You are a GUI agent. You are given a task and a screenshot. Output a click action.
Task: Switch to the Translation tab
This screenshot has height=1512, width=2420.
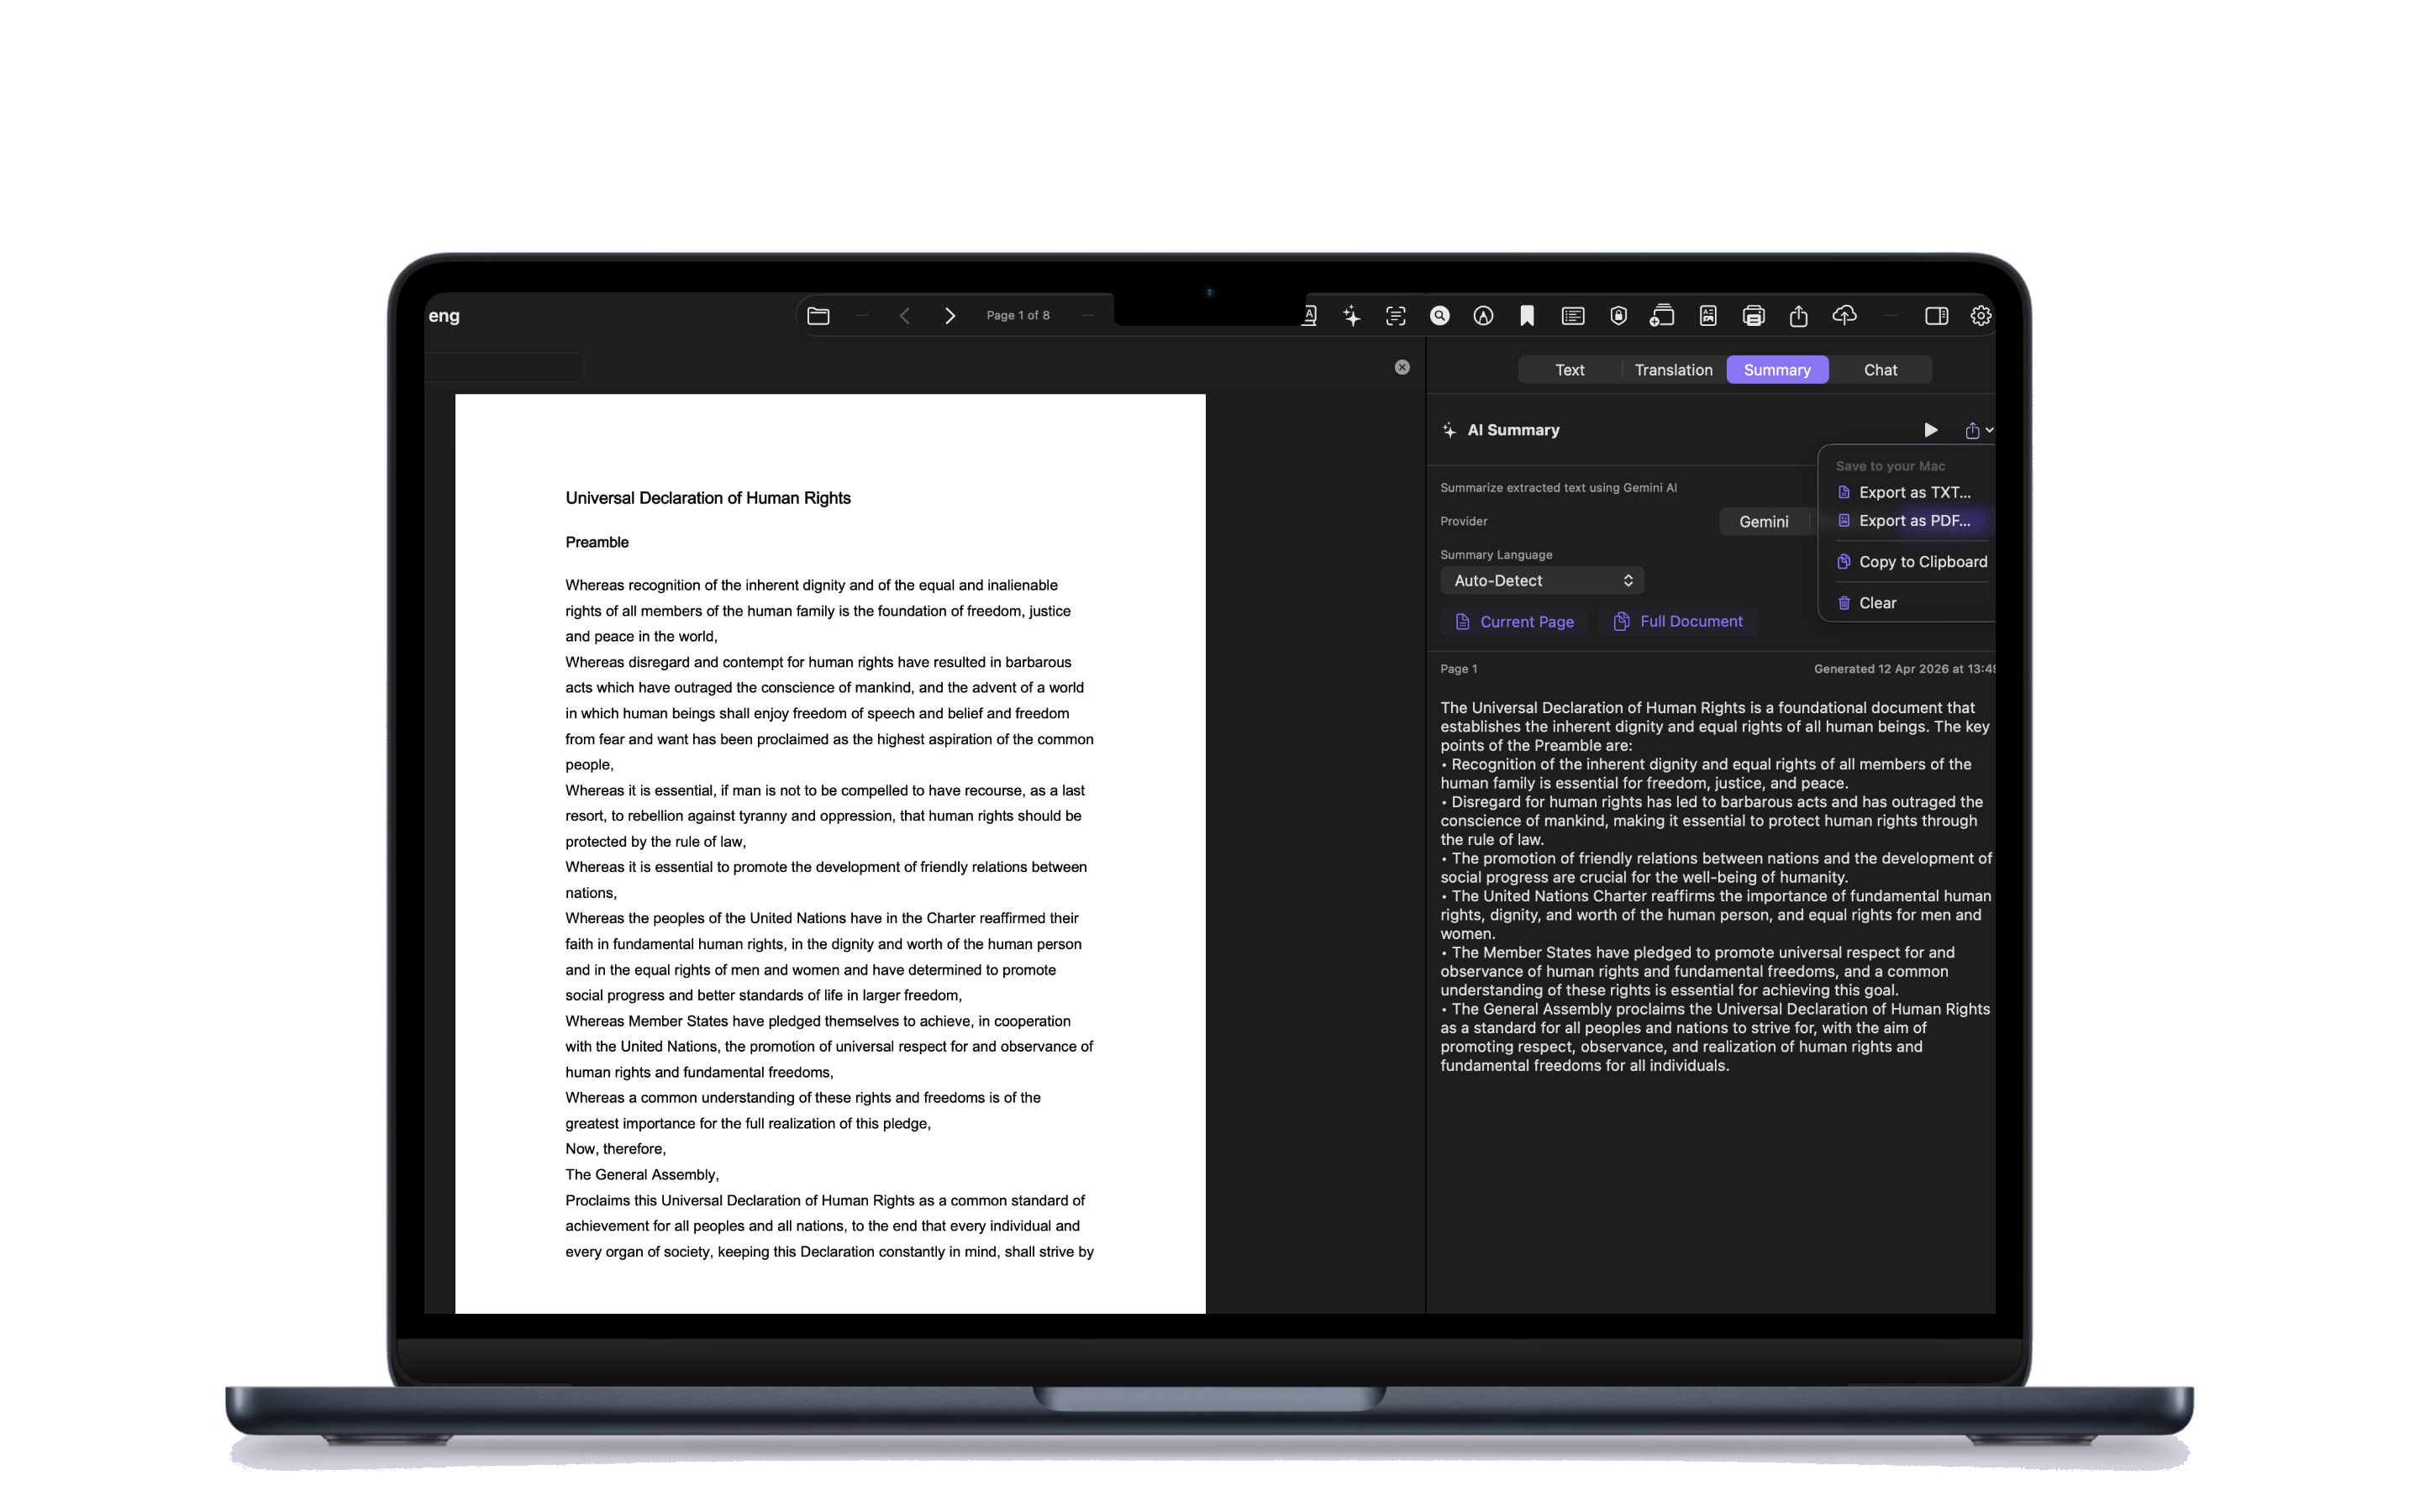[1673, 370]
